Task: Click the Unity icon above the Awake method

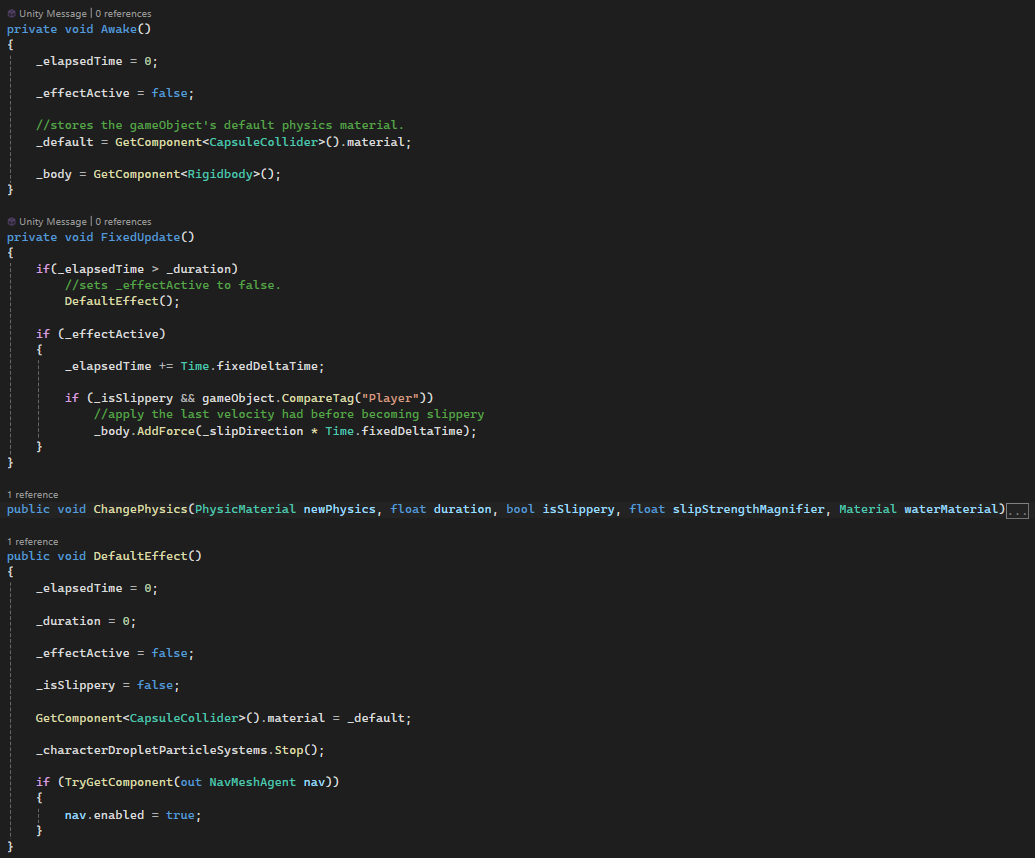Action: click(x=11, y=14)
